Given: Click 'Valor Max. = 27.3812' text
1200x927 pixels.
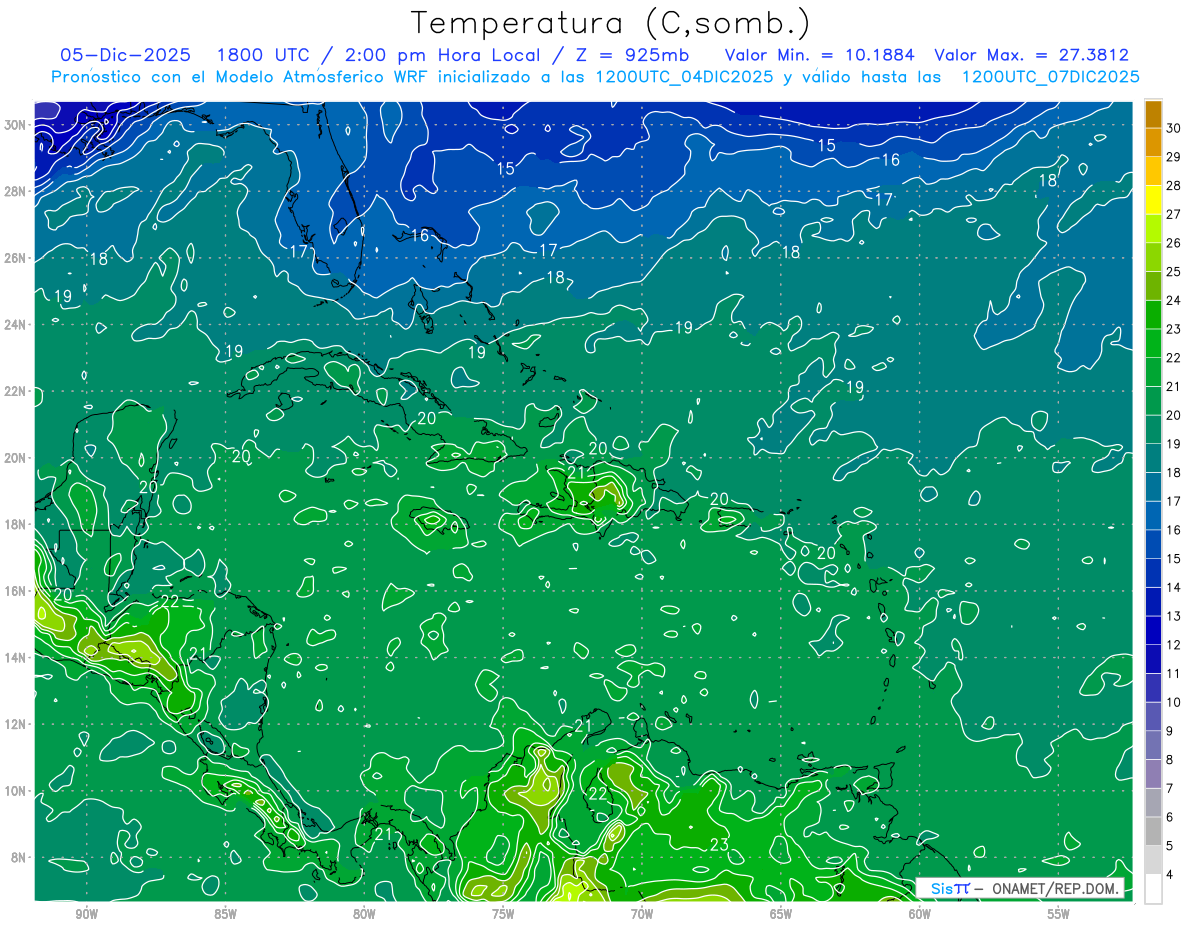Looking at the screenshot, I should [1032, 55].
